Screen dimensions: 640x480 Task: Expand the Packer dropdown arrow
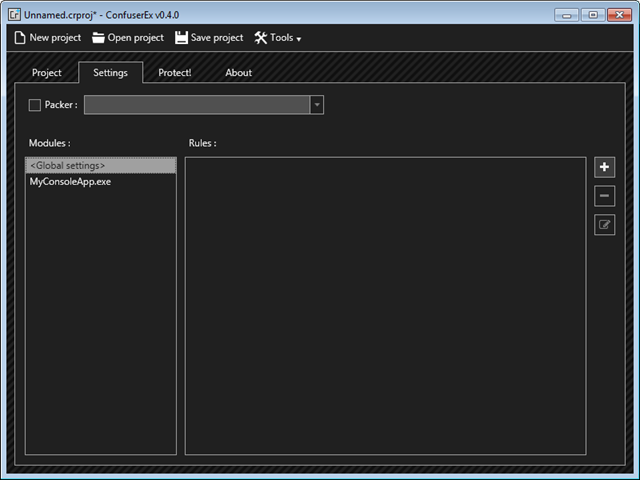[316, 105]
